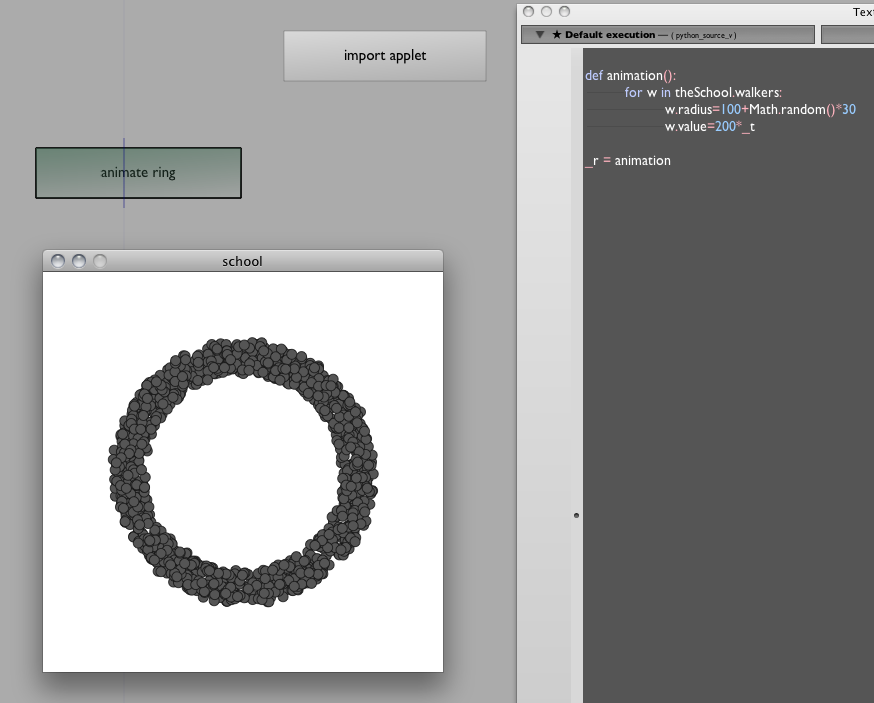Click the 'w.value=200*_t' code line
Image resolution: width=874 pixels, height=703 pixels.
[x=710, y=127]
